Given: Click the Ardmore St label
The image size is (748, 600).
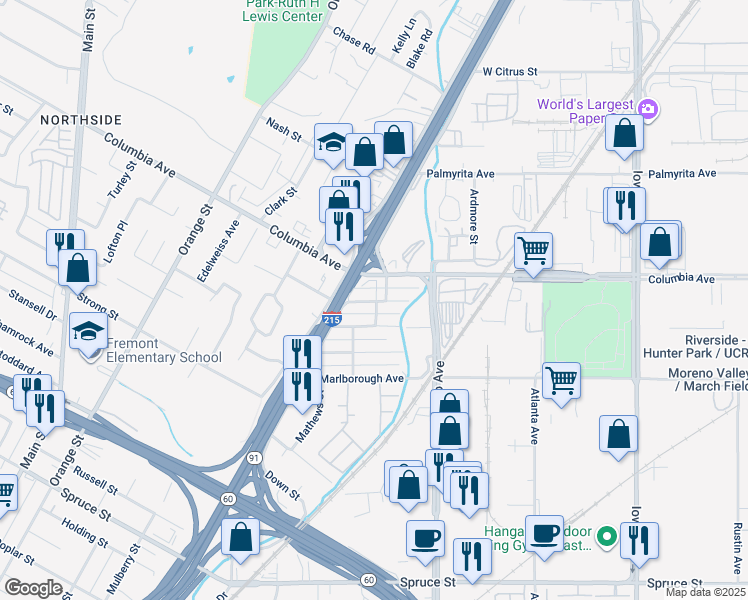Looking at the screenshot, I should pyautogui.click(x=473, y=217).
